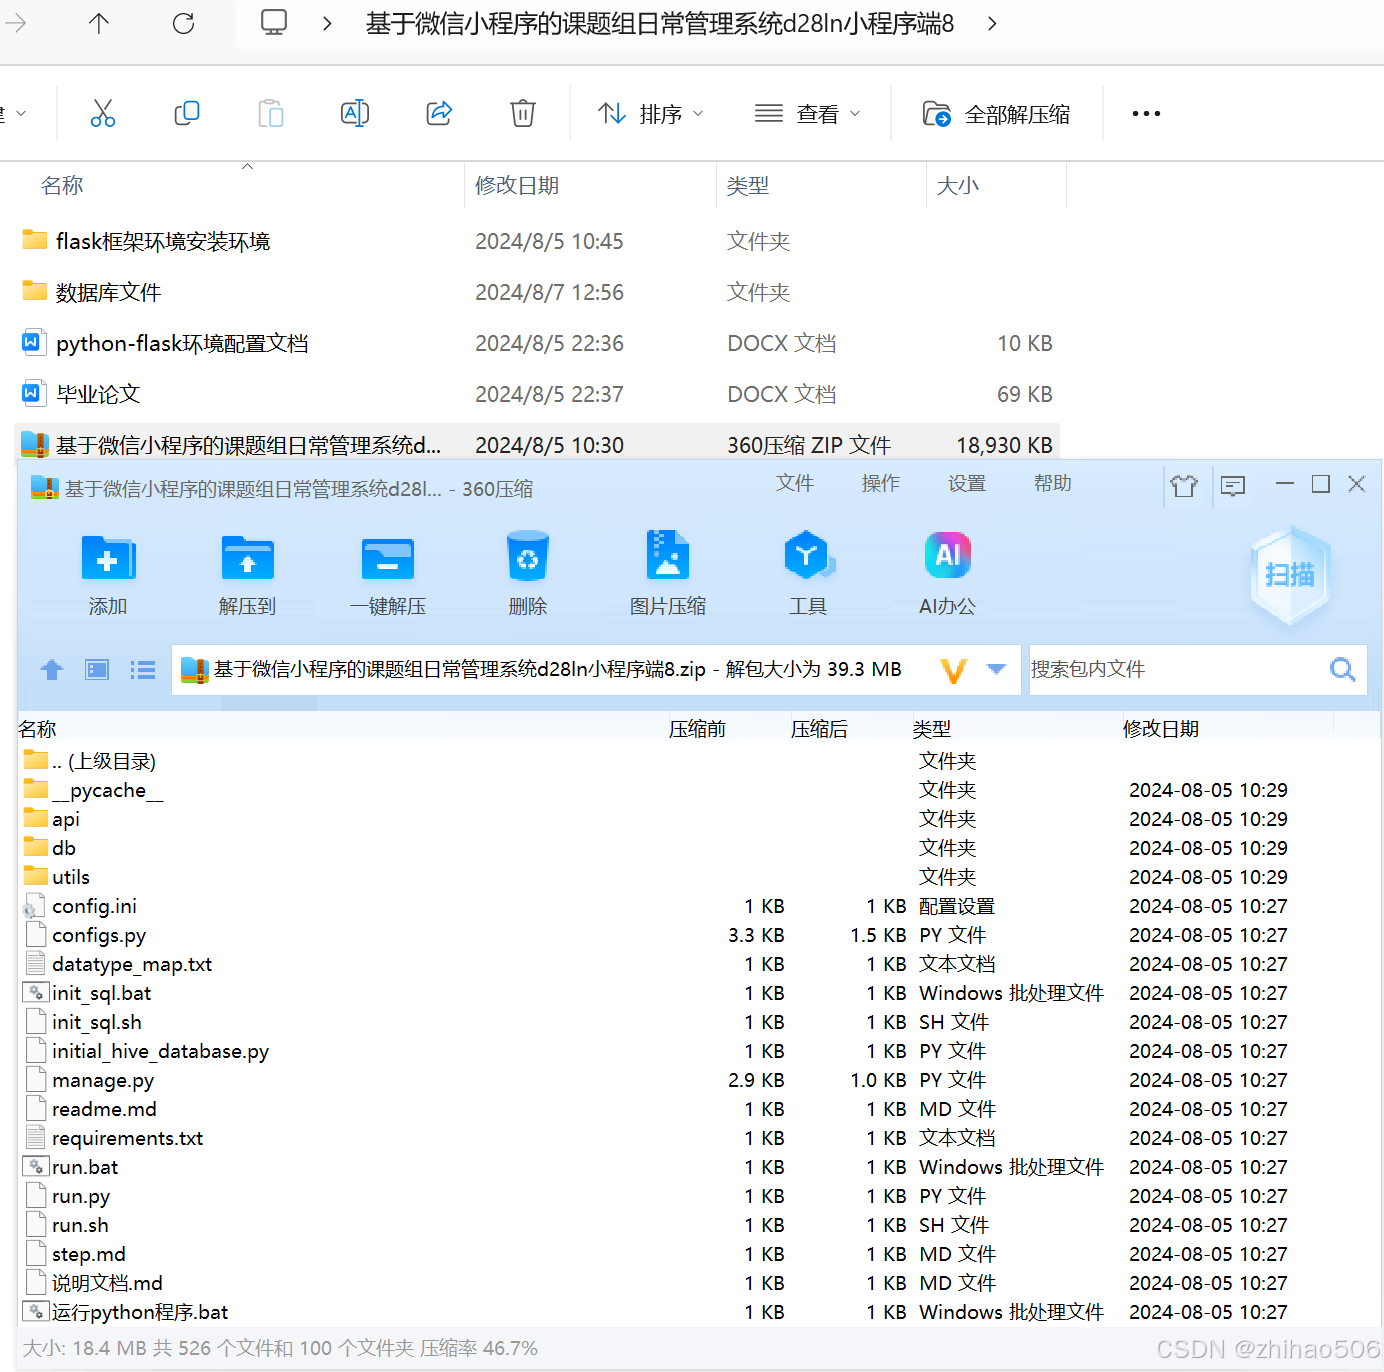Select the utils folder in archive
The height and width of the screenshot is (1372, 1384).
698,877
